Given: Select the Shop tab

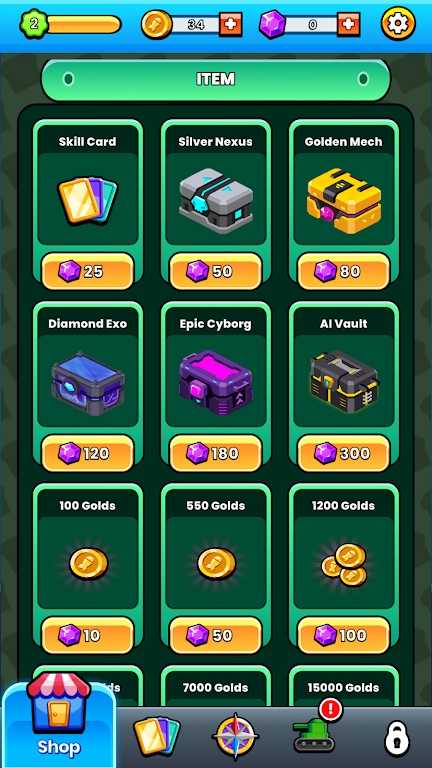Looking at the screenshot, I should coord(58,721).
